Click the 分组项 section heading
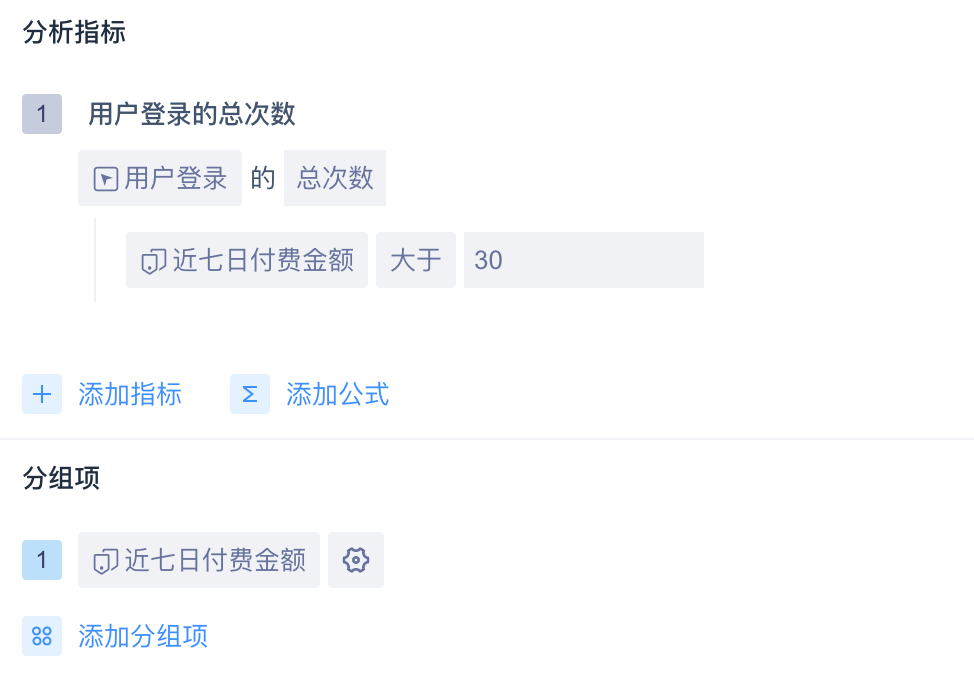Viewport: 974px width, 683px height. [x=61, y=478]
